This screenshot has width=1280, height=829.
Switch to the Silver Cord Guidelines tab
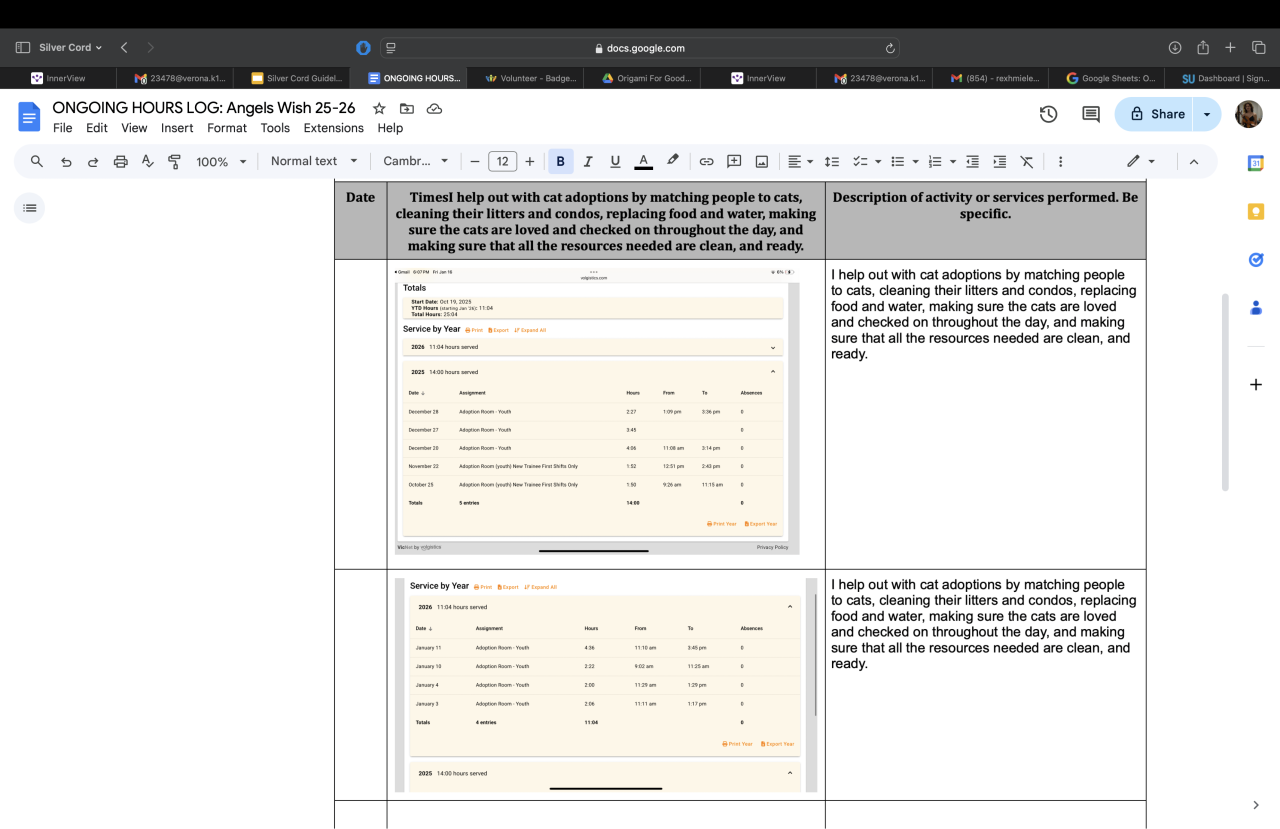(x=296, y=78)
